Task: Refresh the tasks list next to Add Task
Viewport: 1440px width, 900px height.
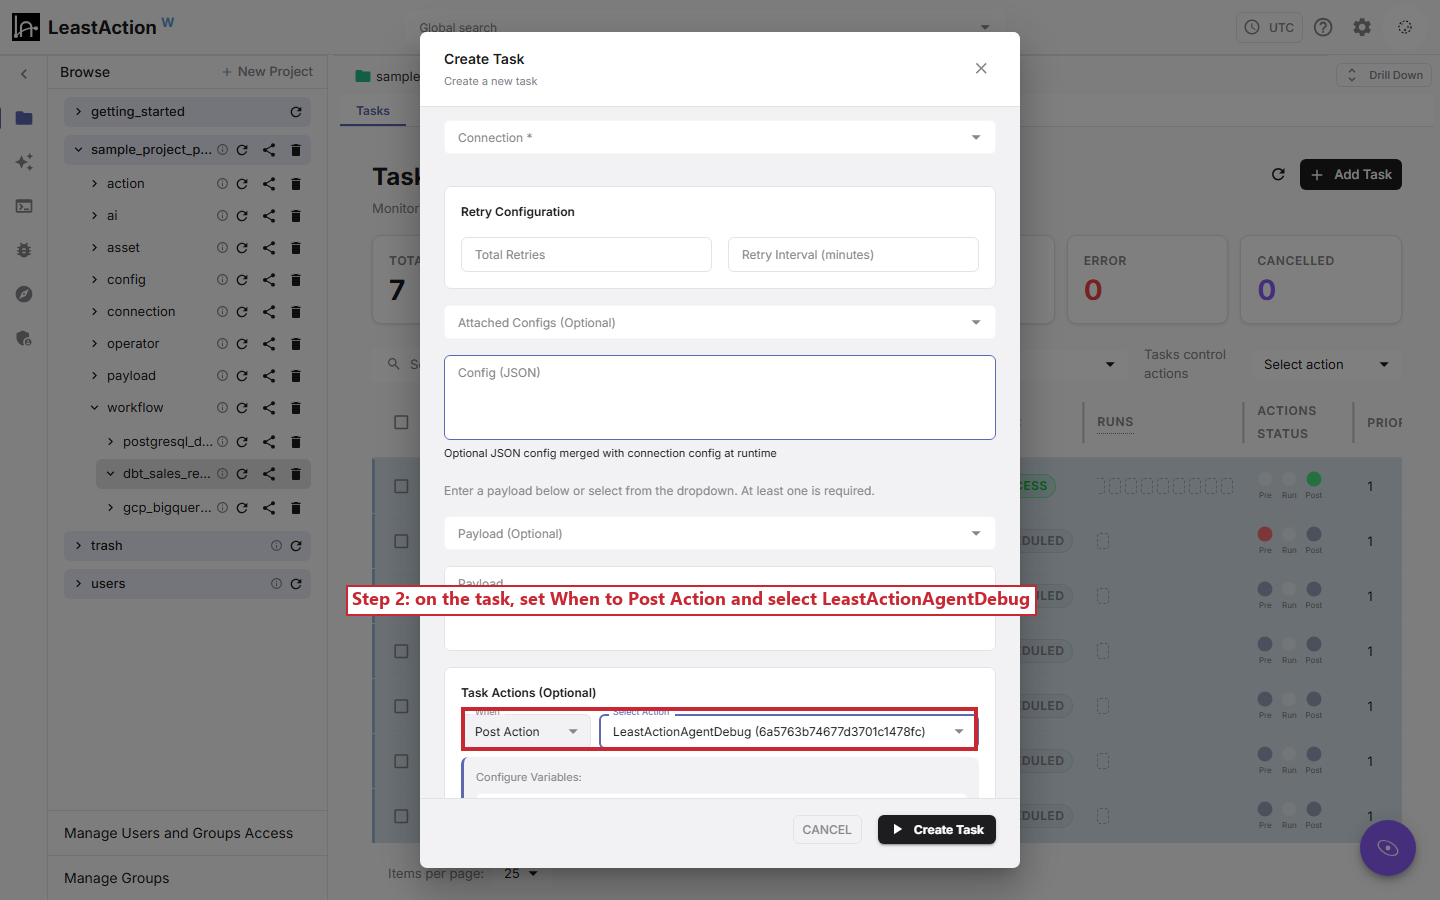Action: click(x=1278, y=175)
